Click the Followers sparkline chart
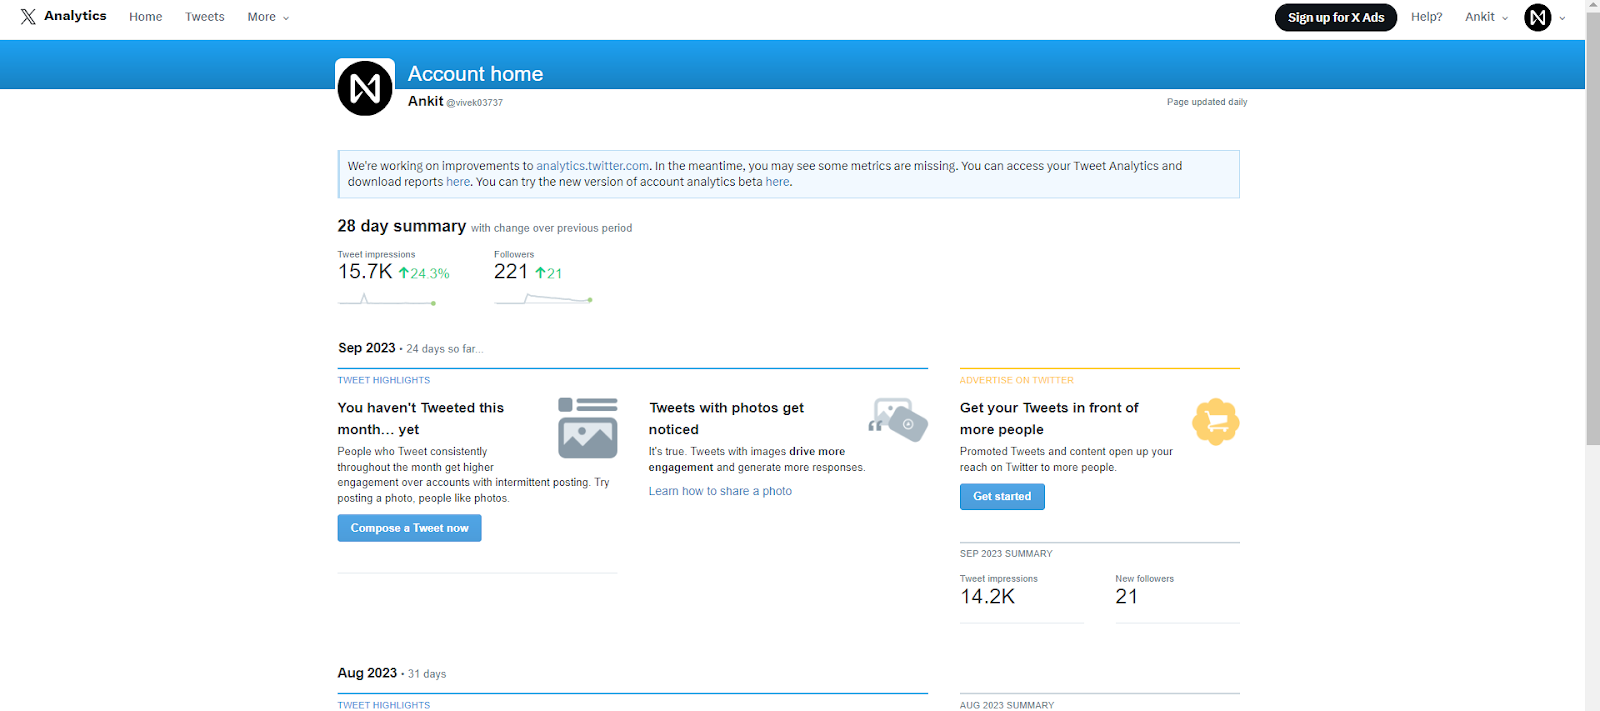1600x711 pixels. (543, 298)
